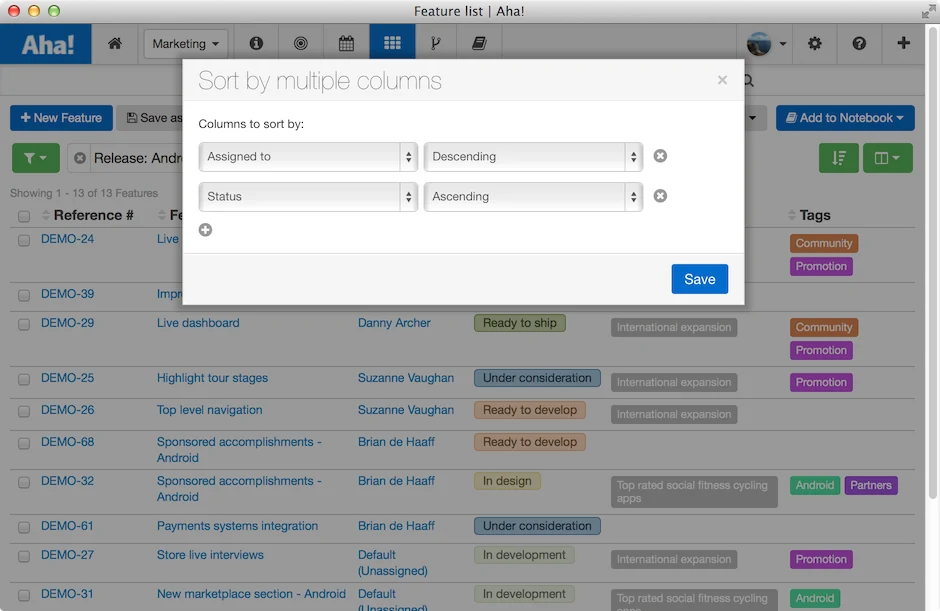
Task: Check the DEMO-68 row checkbox
Action: click(24, 443)
